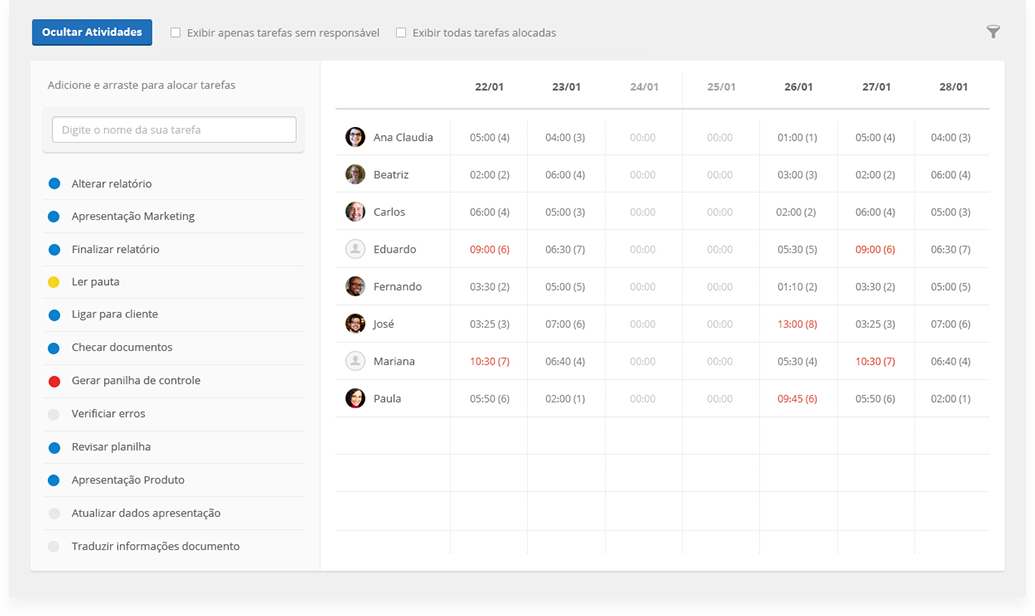Click blue dot beside Apresentação Marketing

54,217
